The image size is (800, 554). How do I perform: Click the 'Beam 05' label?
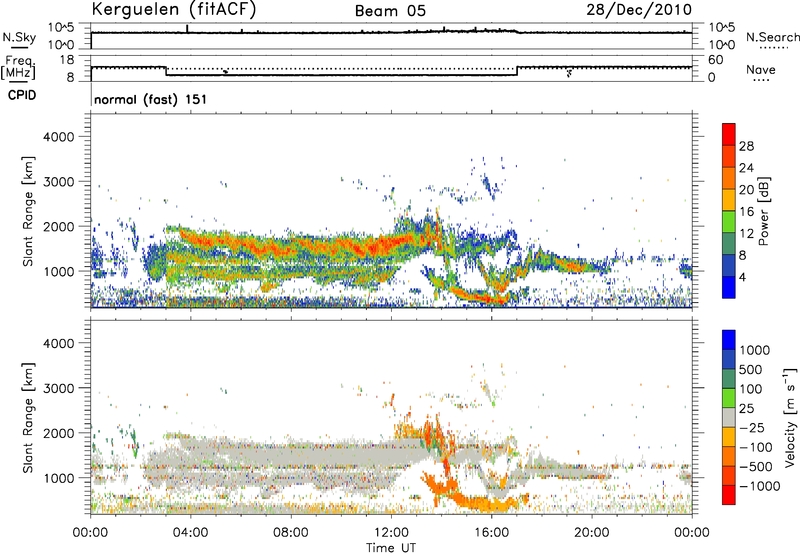(390, 11)
